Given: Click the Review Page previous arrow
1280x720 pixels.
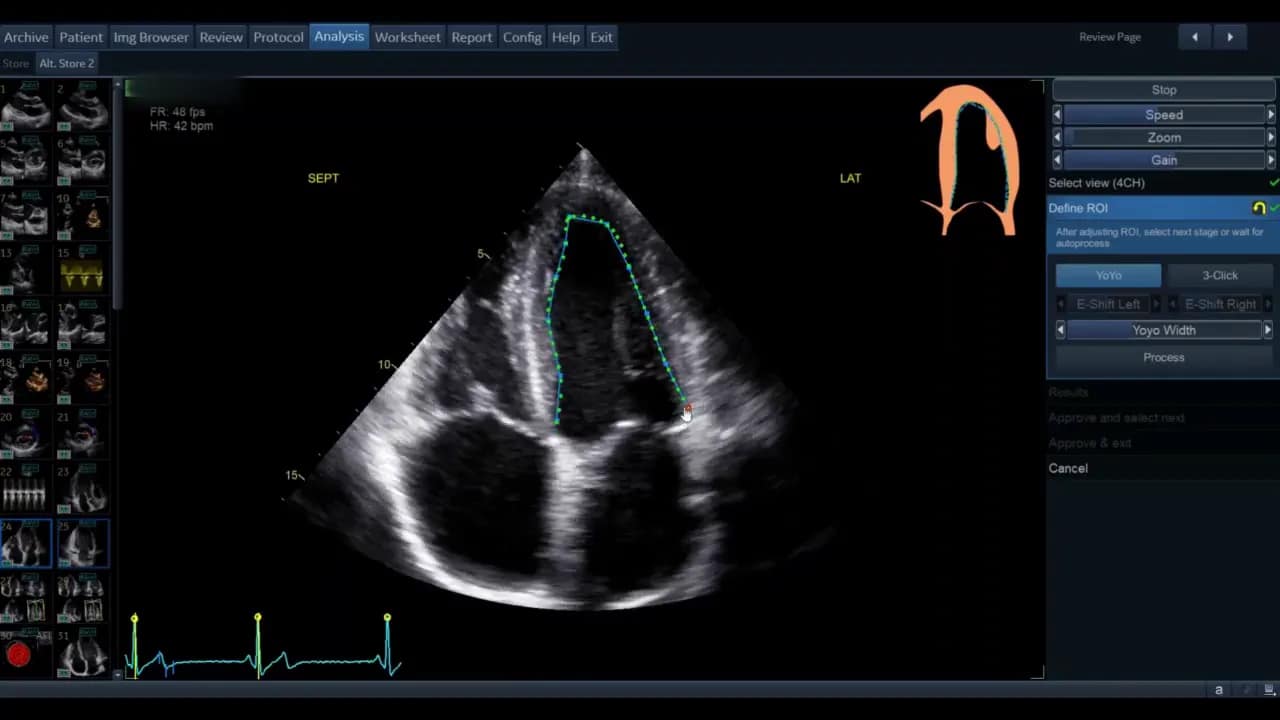Looking at the screenshot, I should (1194, 37).
